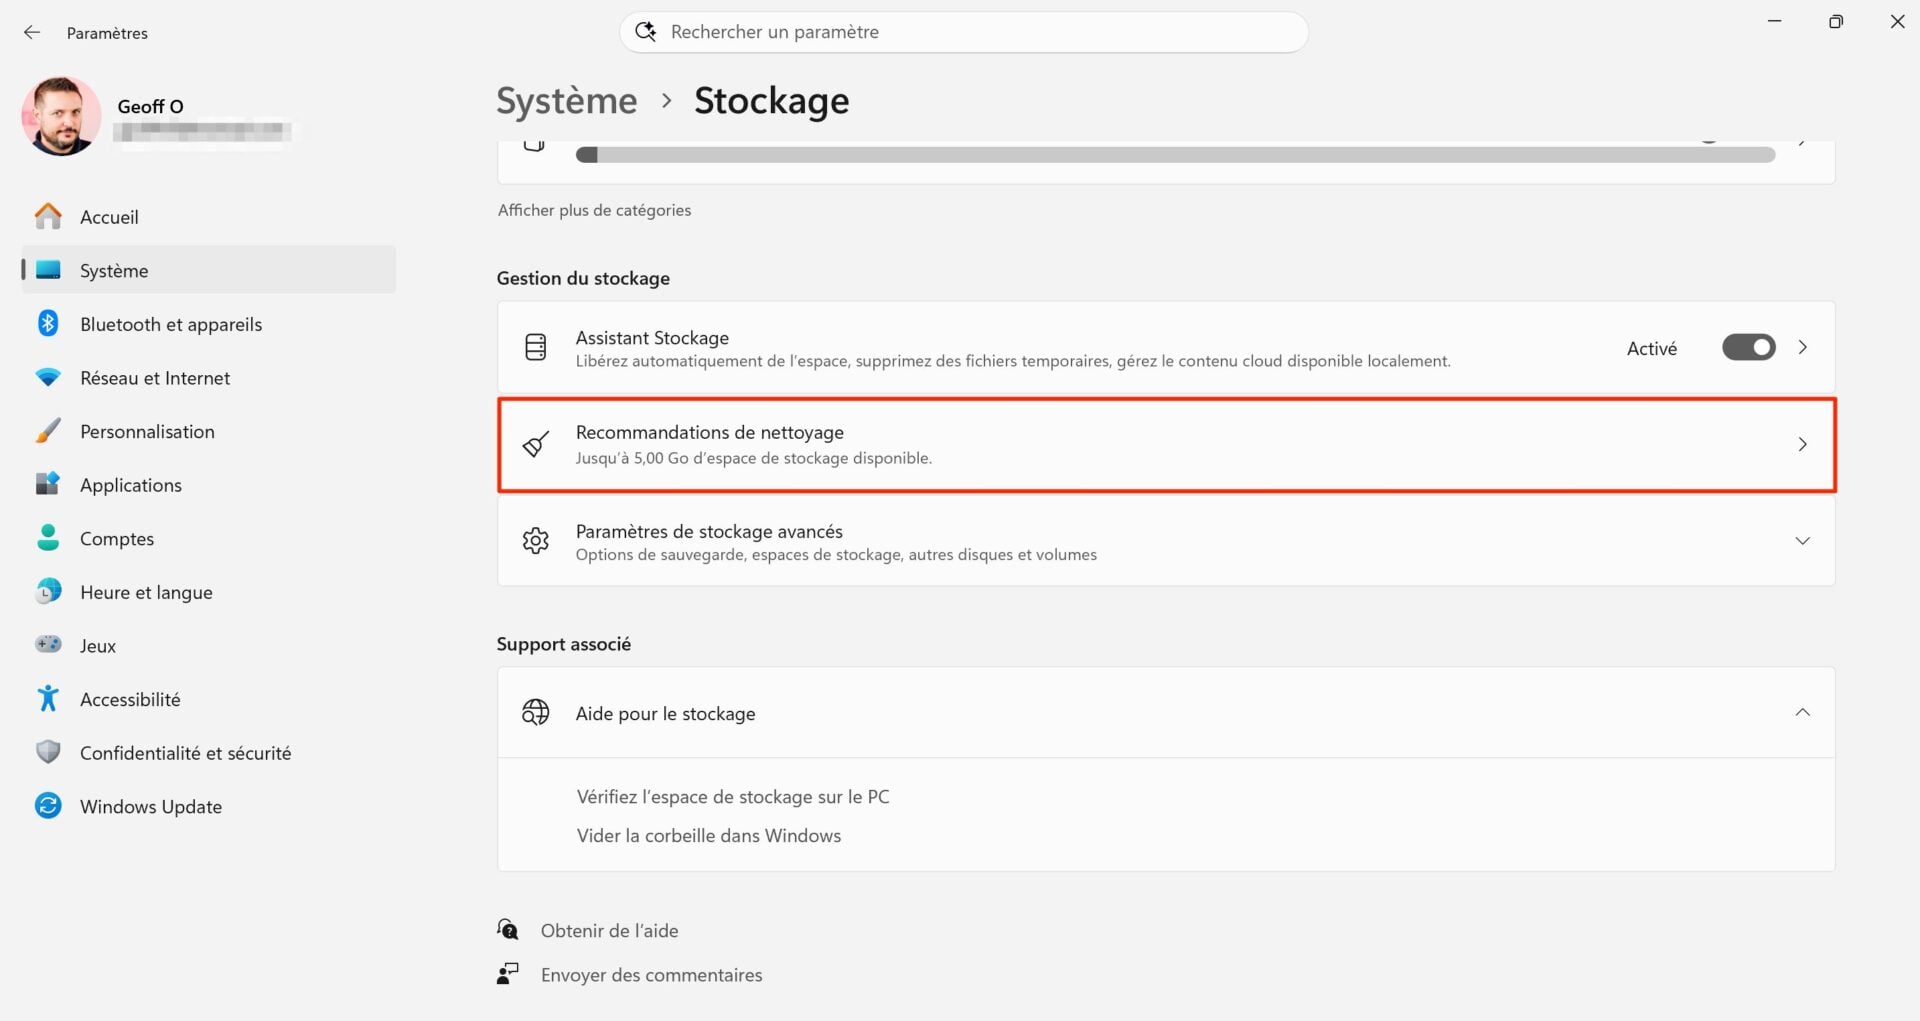Image resolution: width=1920 pixels, height=1021 pixels.
Task: Click the Paramètres de stockage avancés gear icon
Action: [536, 541]
